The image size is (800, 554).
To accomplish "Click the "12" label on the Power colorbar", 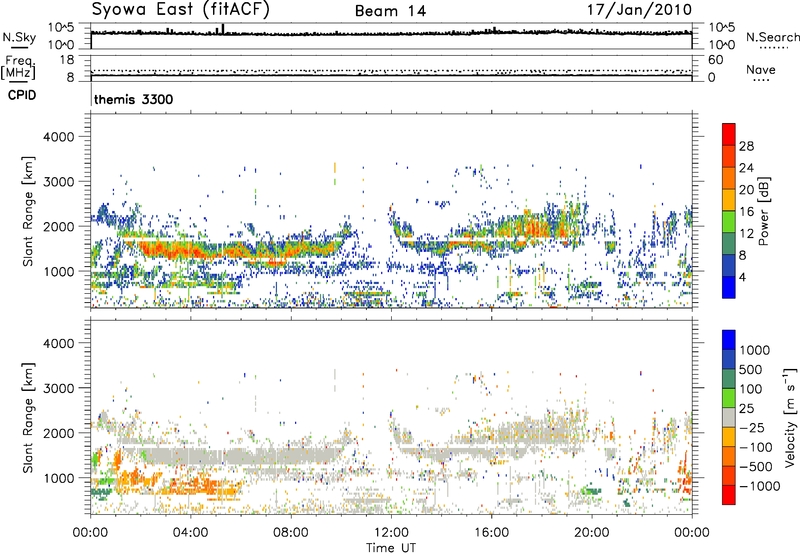I will pyautogui.click(x=746, y=233).
